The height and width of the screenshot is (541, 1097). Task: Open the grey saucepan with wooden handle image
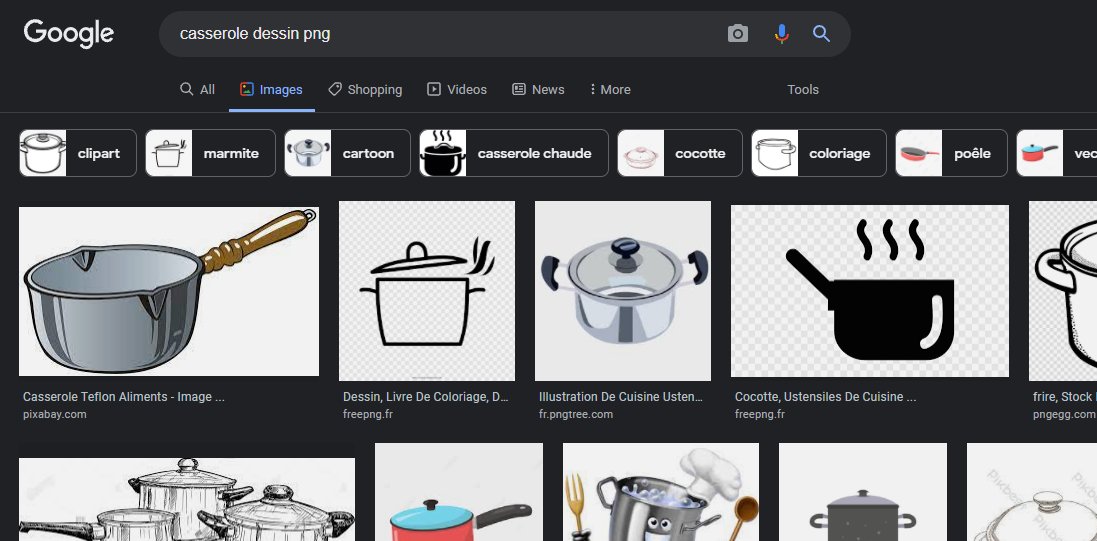(169, 291)
